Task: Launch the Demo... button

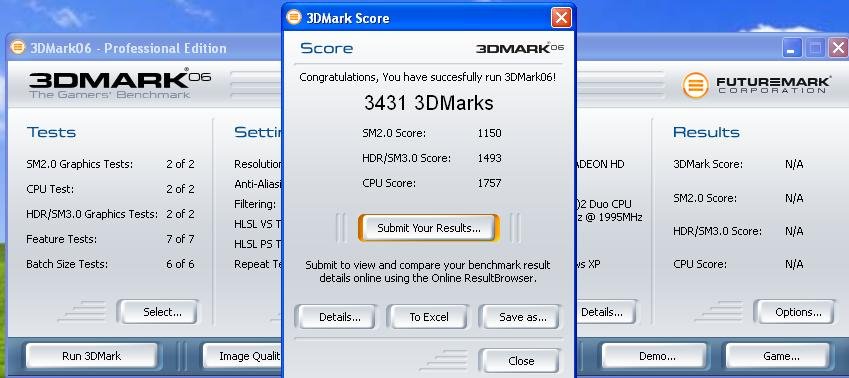Action: (657, 356)
